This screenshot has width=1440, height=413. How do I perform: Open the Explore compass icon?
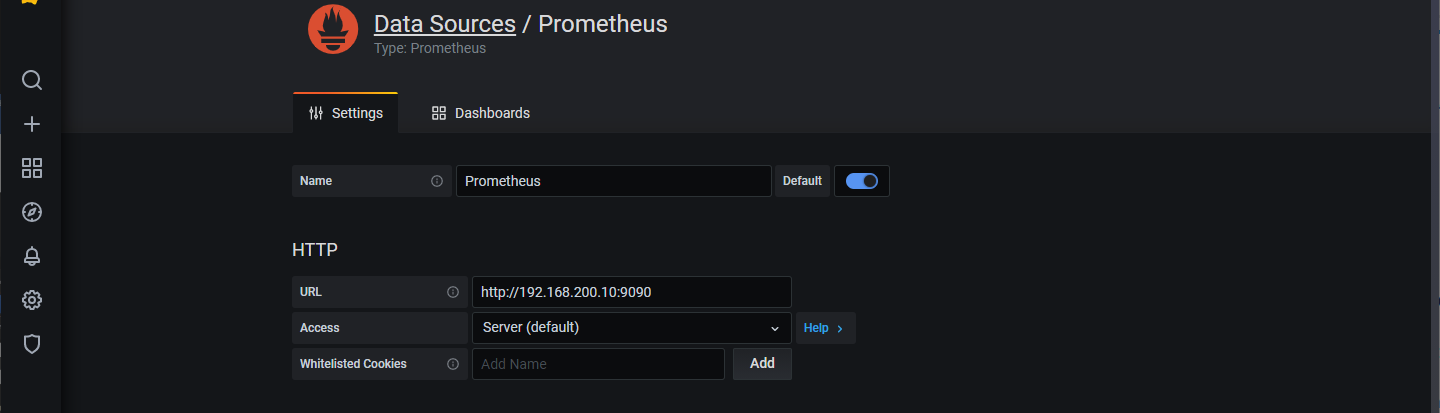click(32, 212)
